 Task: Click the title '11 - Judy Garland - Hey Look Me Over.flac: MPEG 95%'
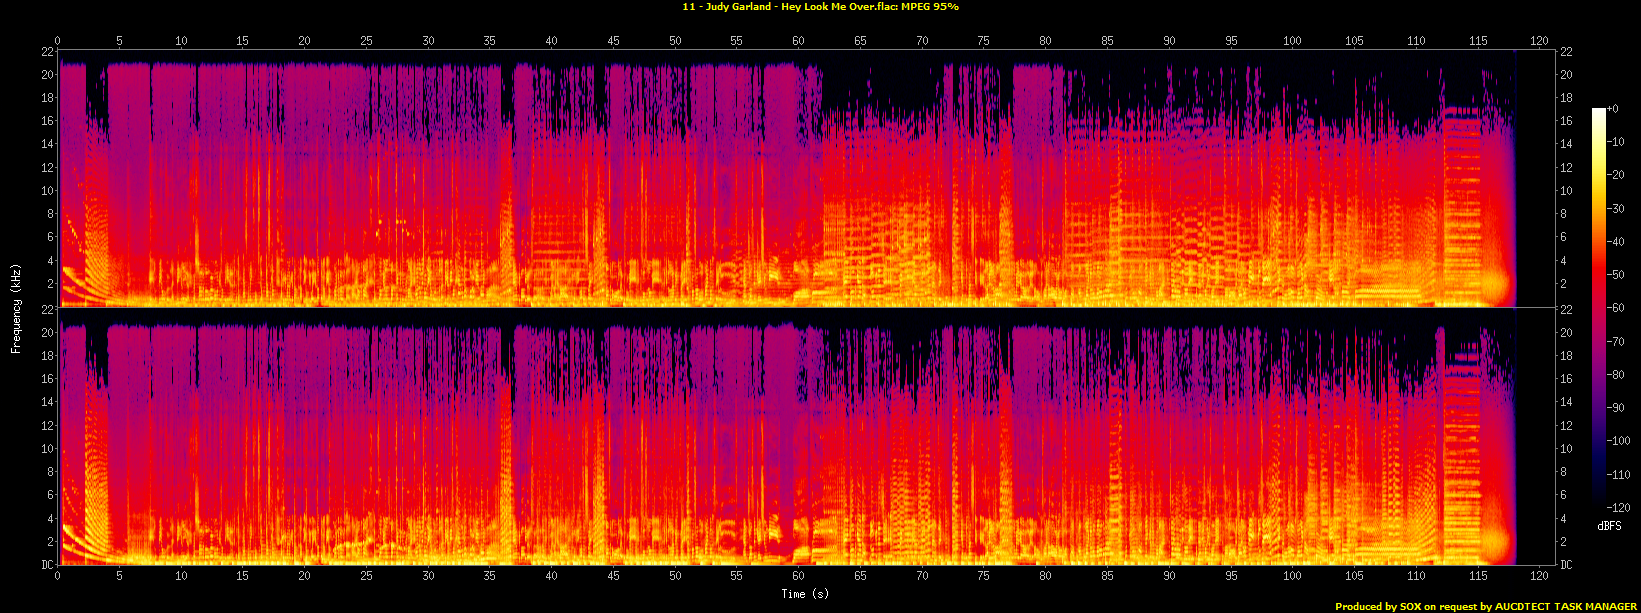coord(820,7)
